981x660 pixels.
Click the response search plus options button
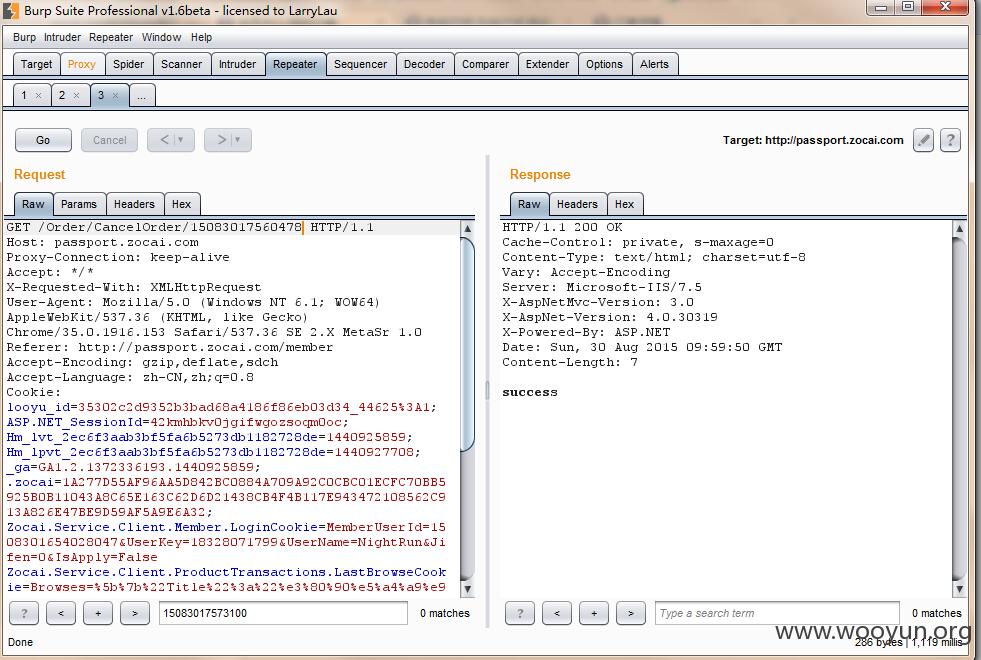594,613
